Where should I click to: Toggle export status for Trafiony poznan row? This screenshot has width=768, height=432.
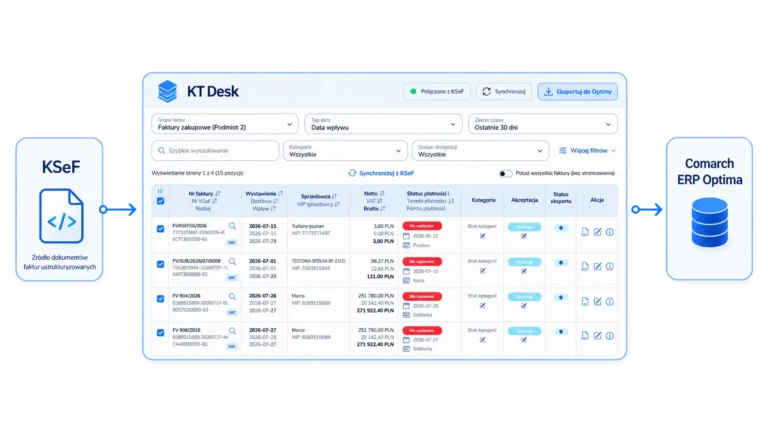(x=561, y=228)
